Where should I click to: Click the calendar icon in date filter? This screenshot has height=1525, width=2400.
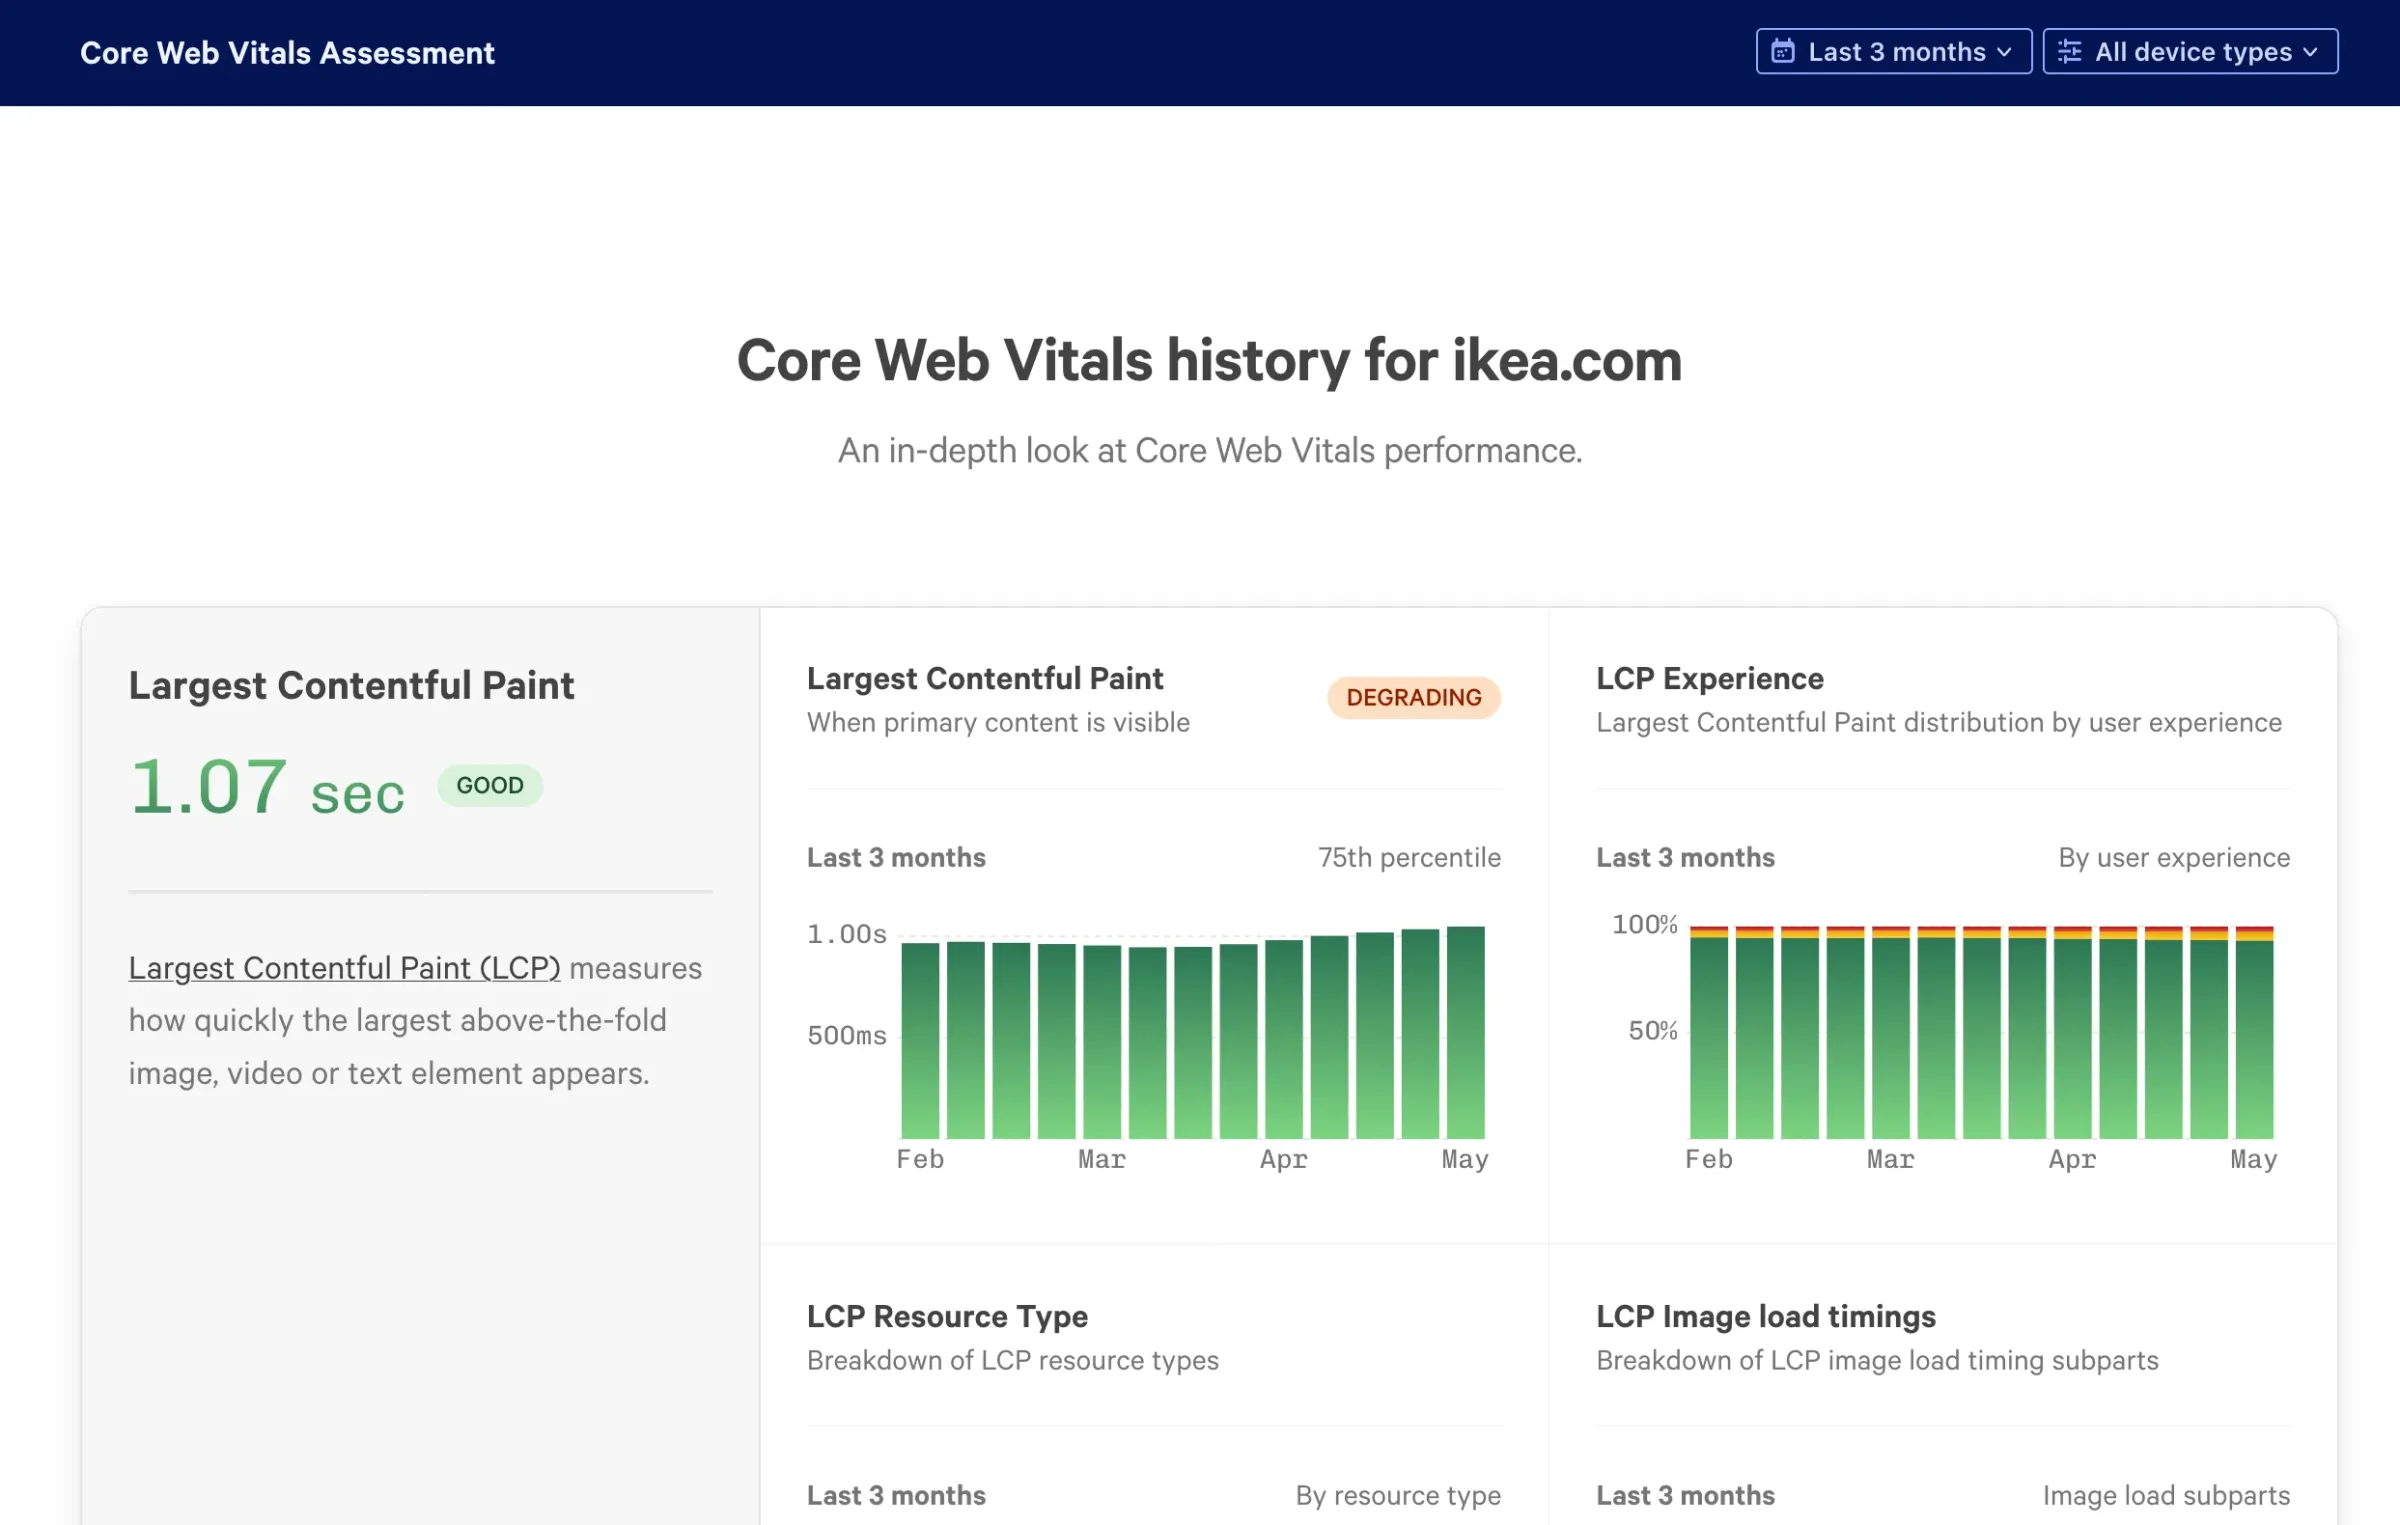(x=1782, y=51)
